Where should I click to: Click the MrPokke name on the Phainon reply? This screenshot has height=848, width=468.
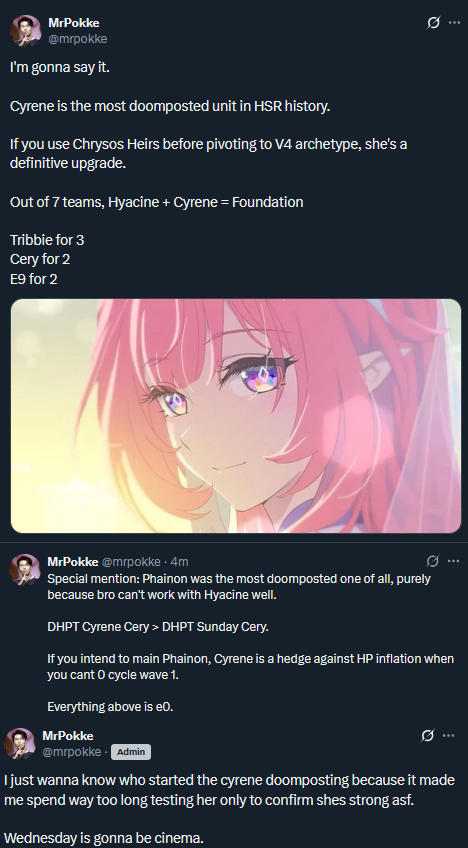[x=72, y=561]
